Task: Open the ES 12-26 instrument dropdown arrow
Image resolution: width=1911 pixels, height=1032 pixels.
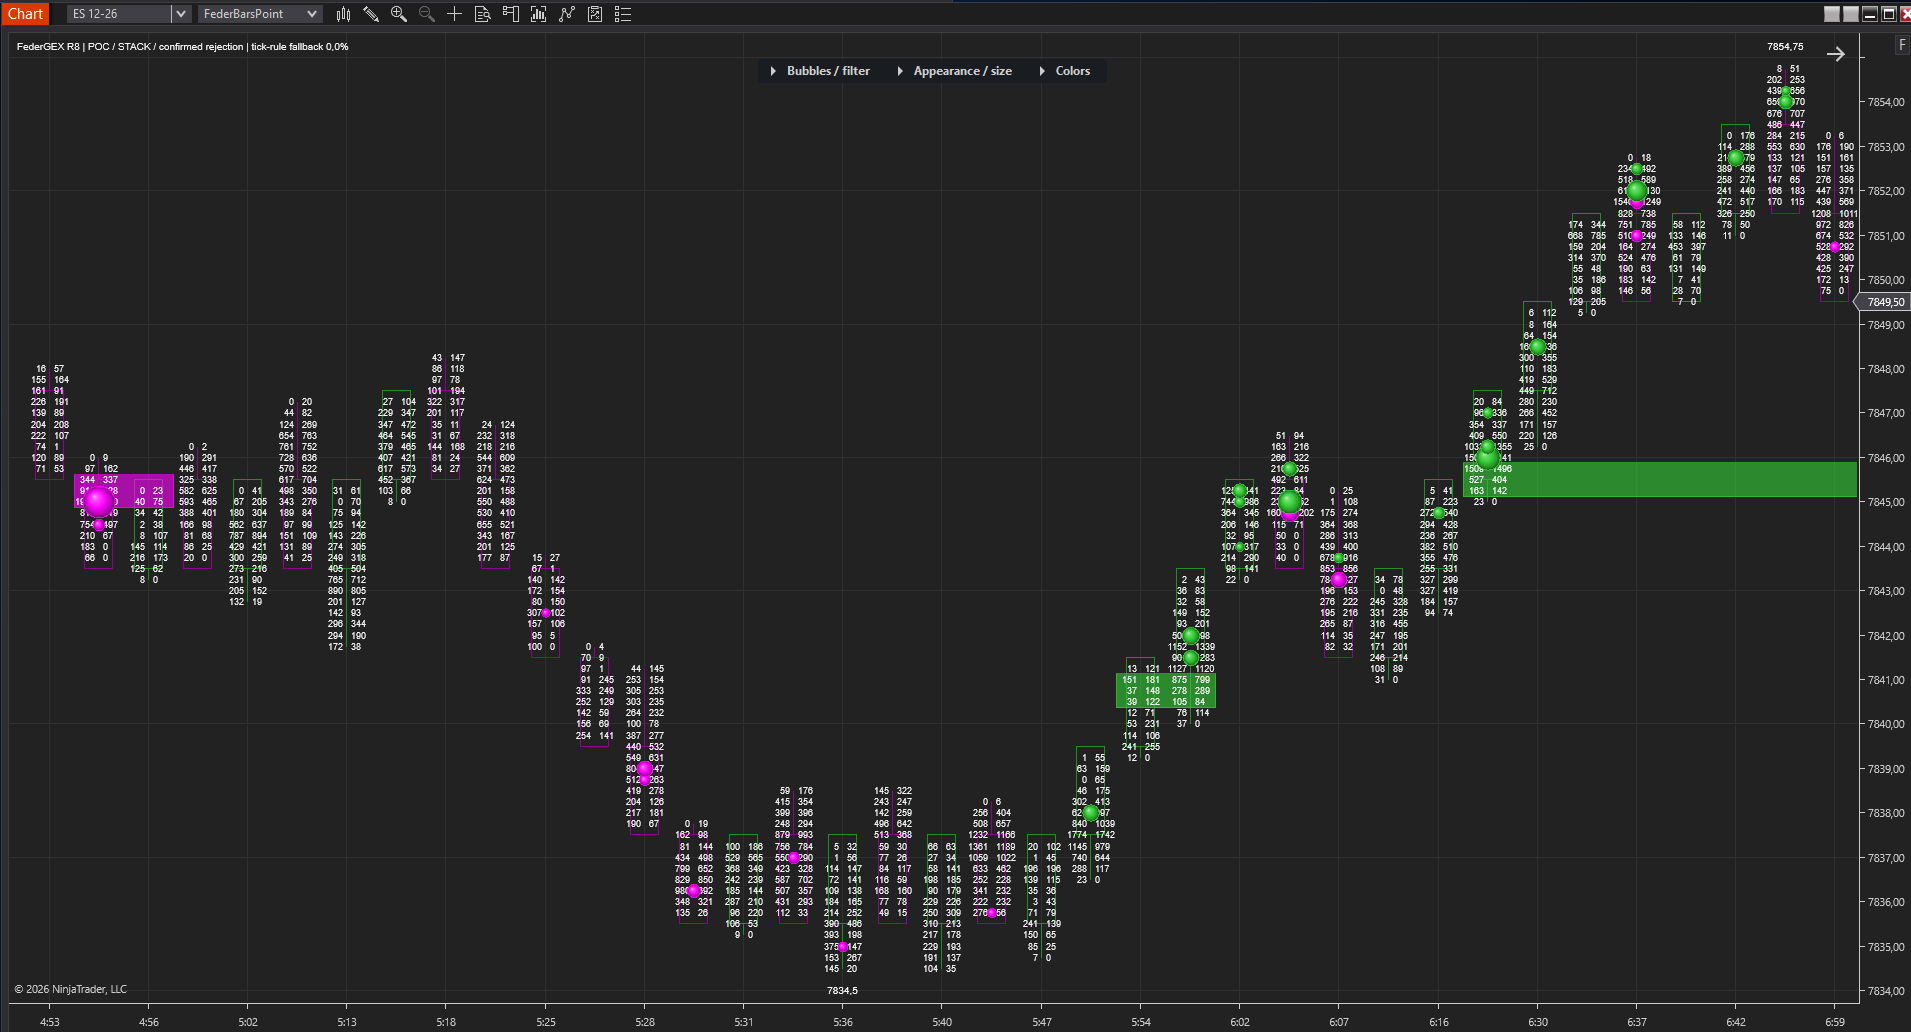Action: (x=181, y=14)
